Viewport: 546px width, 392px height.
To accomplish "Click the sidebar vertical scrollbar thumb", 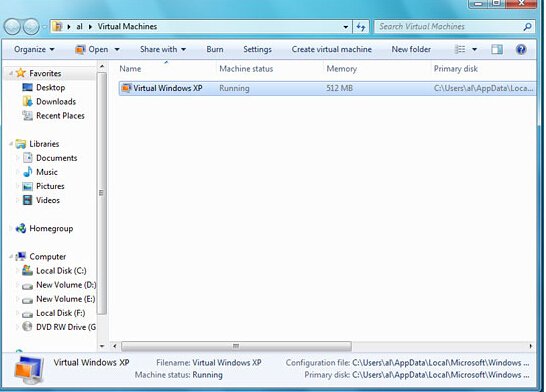I will (102, 193).
